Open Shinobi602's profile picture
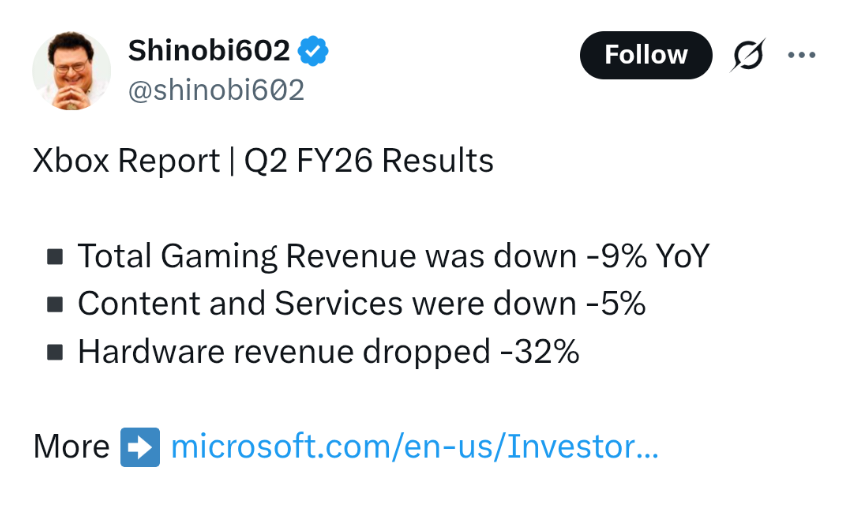Screen dimensions: 853x506 [72, 71]
